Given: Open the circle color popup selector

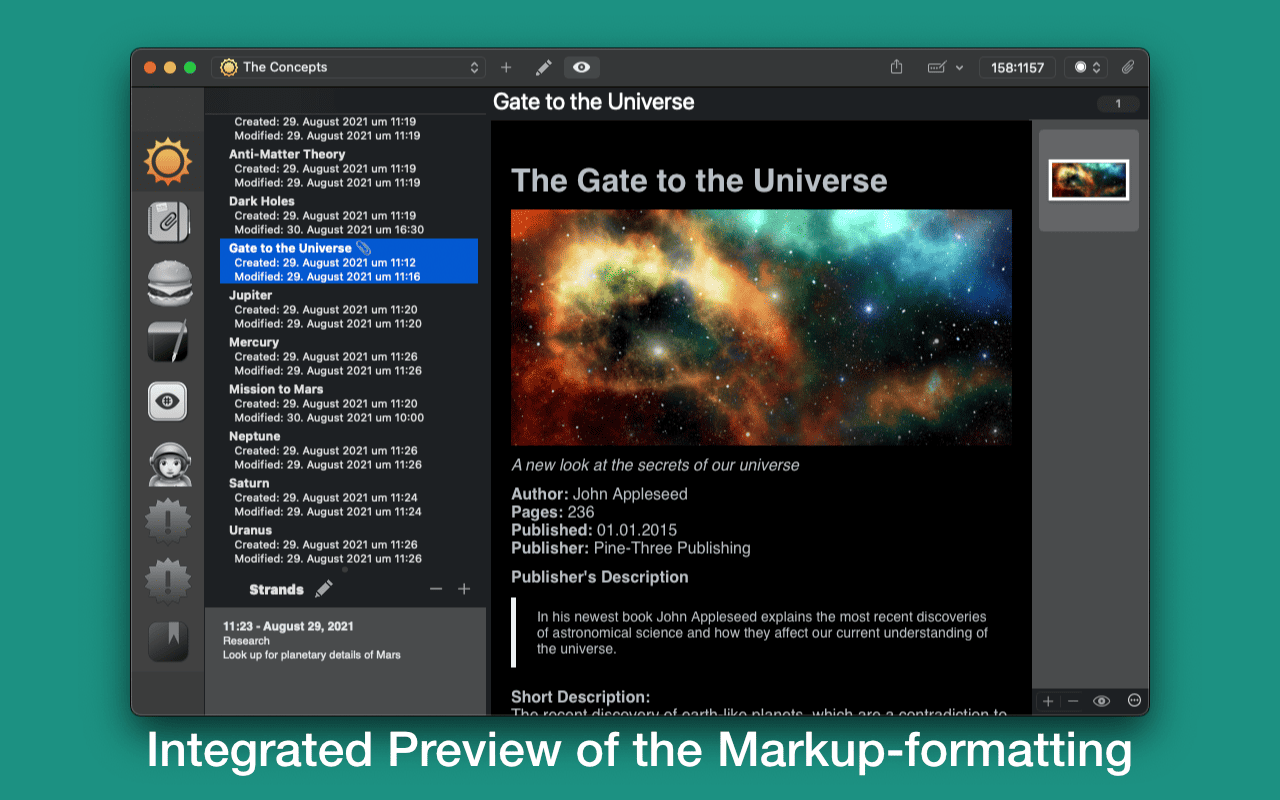Looking at the screenshot, I should pyautogui.click(x=1087, y=68).
